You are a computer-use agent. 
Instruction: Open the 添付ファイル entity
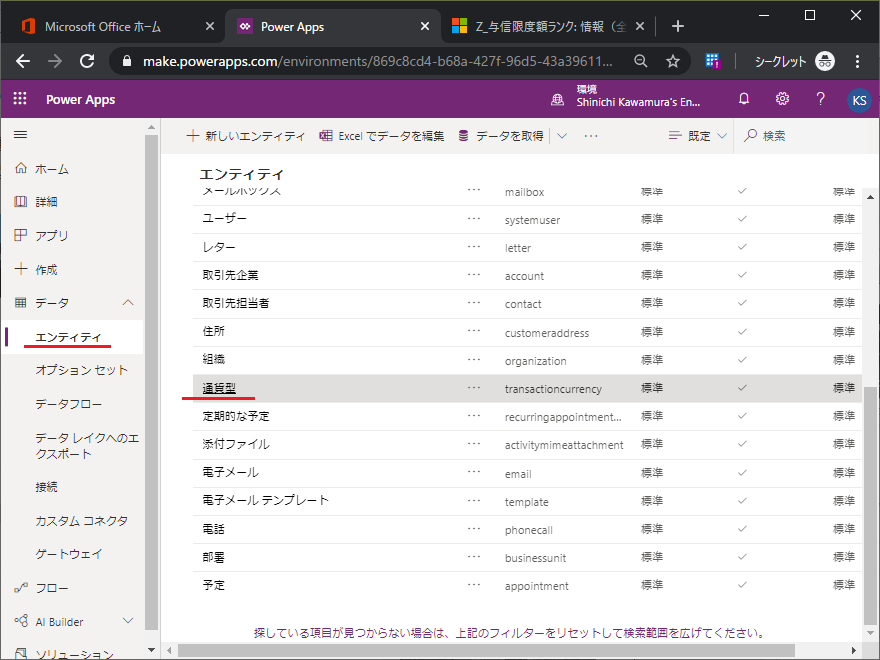236,444
